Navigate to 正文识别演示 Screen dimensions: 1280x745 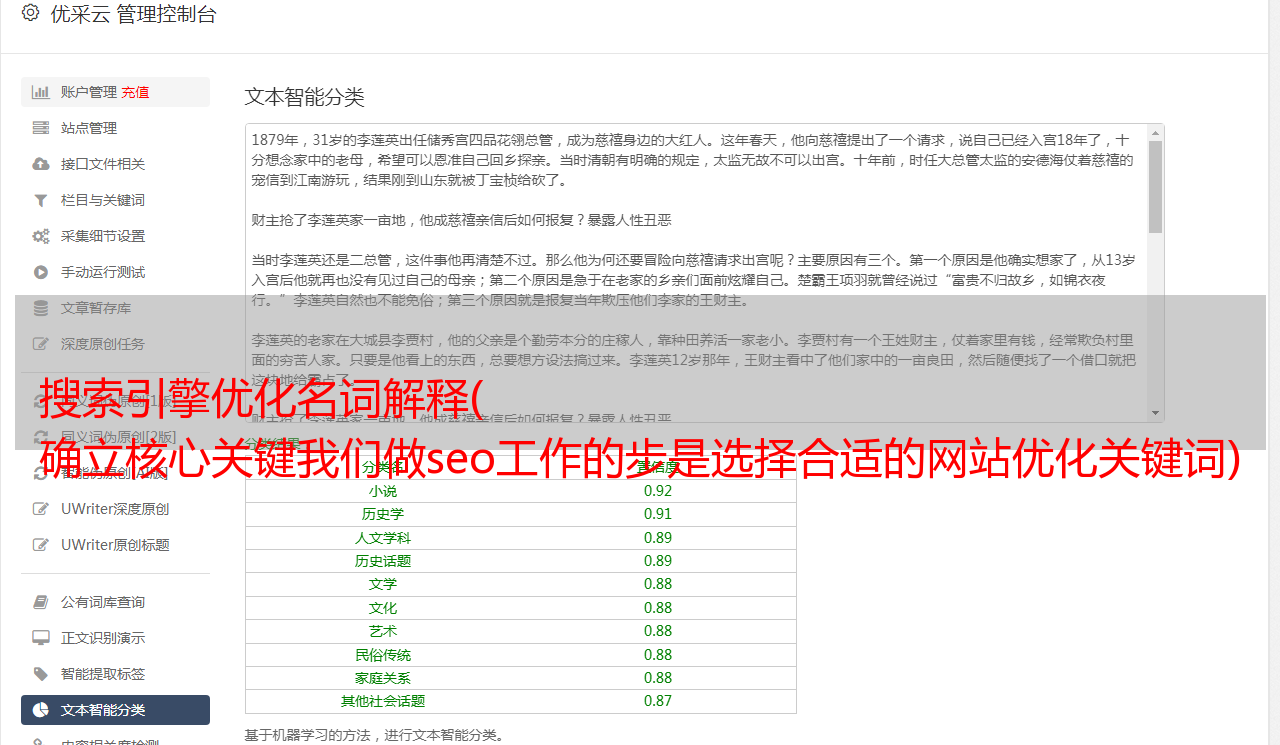(x=115, y=638)
